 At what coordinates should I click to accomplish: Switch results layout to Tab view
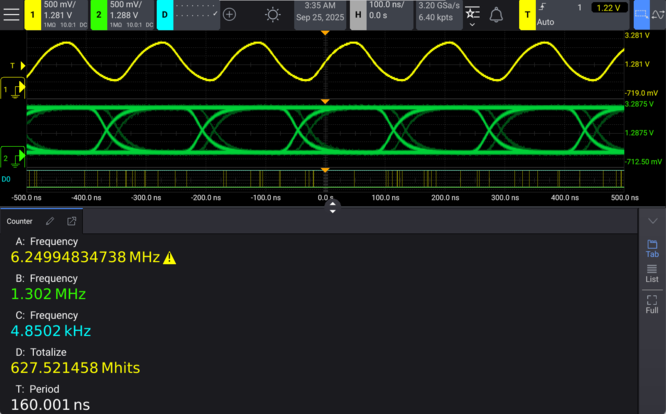click(x=652, y=248)
